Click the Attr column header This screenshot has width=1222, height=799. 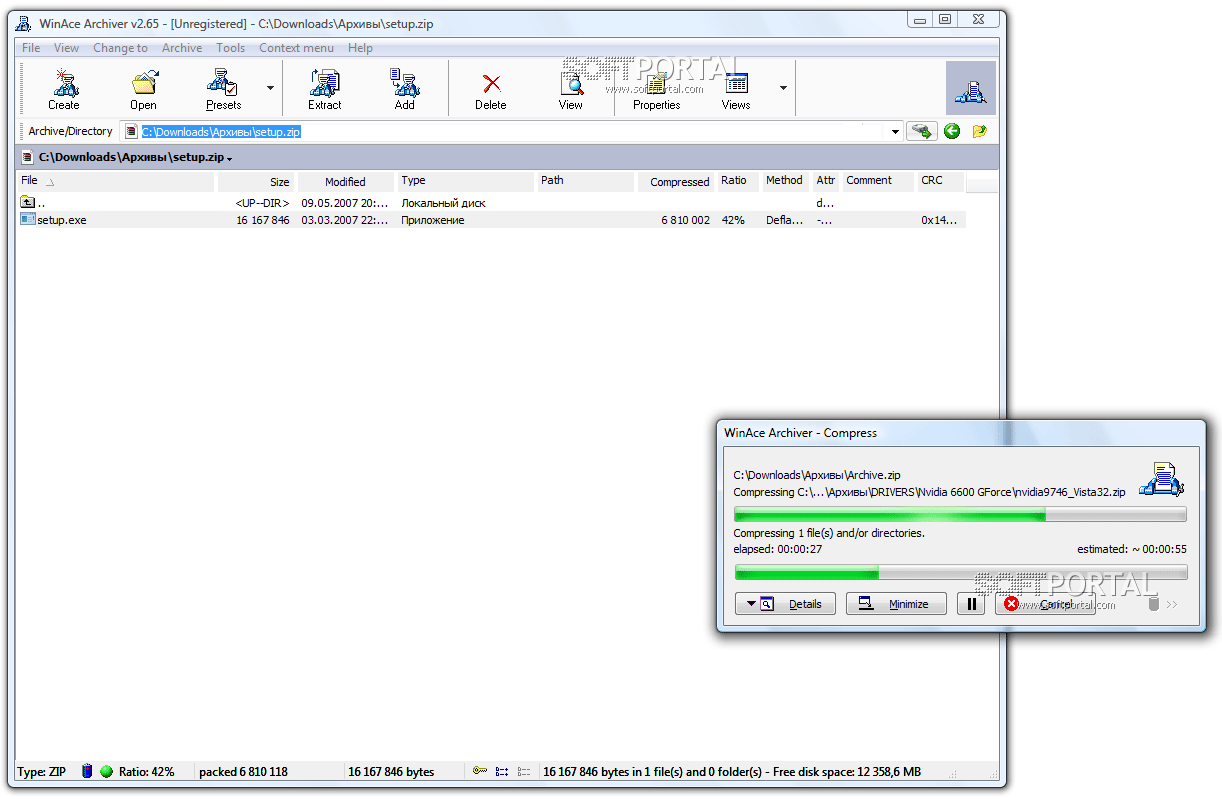826,182
